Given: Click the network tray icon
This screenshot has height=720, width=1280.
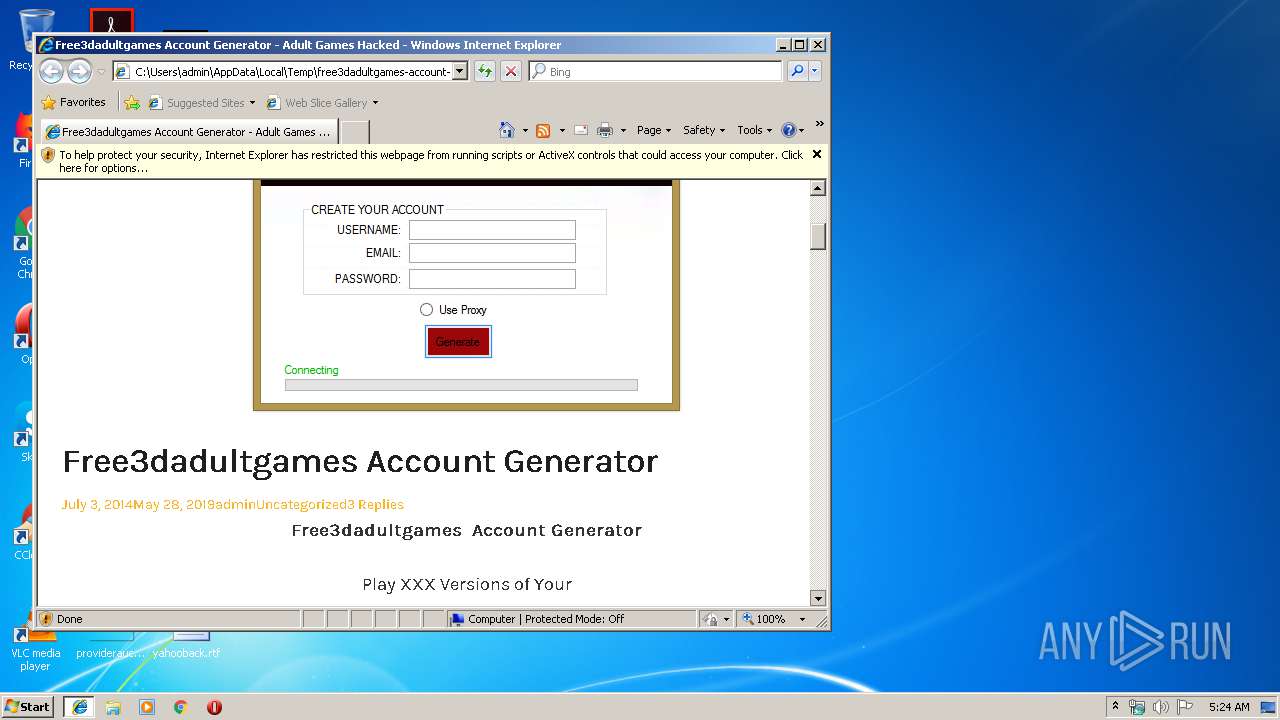Looking at the screenshot, I should [1137, 707].
